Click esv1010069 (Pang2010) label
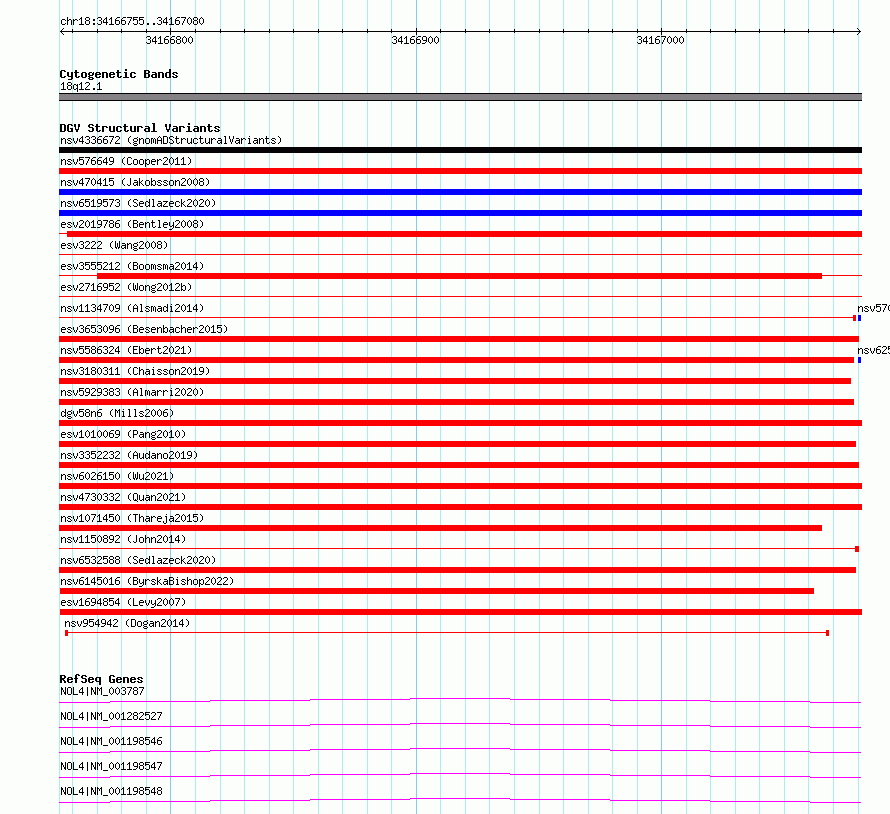Image resolution: width=890 pixels, height=814 pixels. tap(123, 434)
